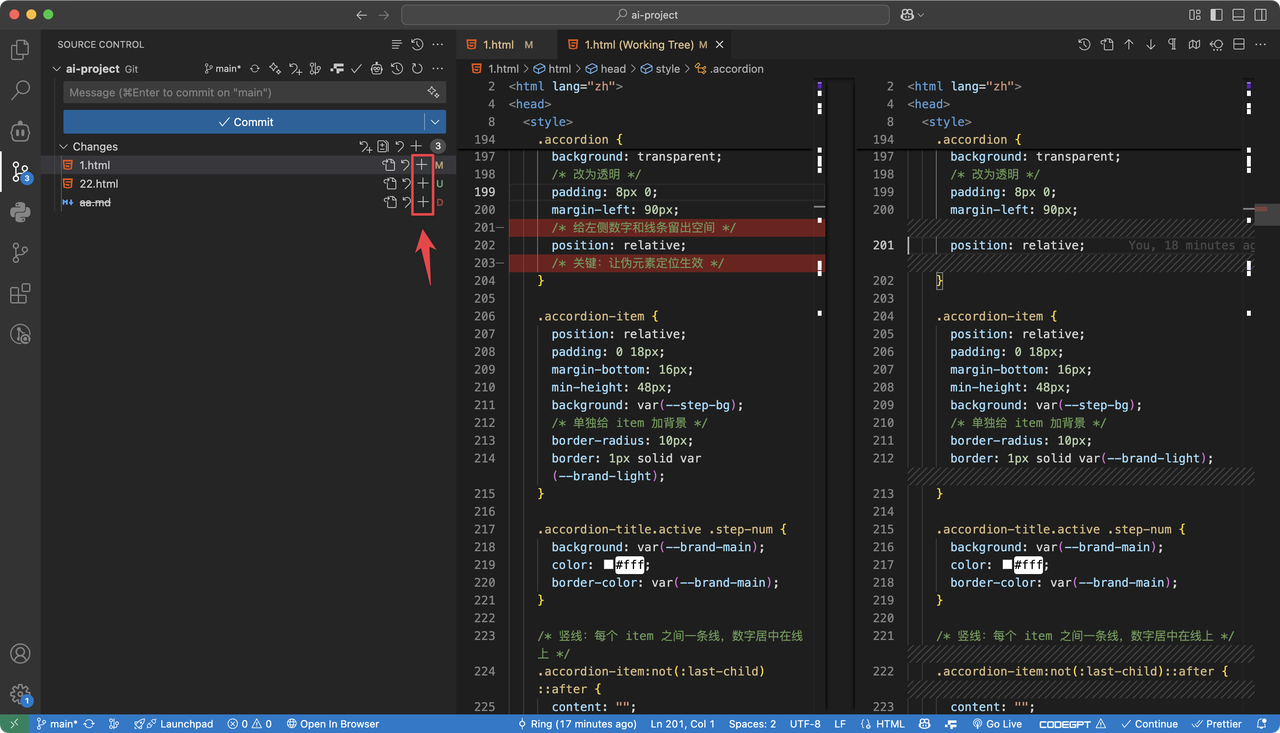Open CodeGPT from status bar
The width and height of the screenshot is (1280, 733).
[1073, 724]
